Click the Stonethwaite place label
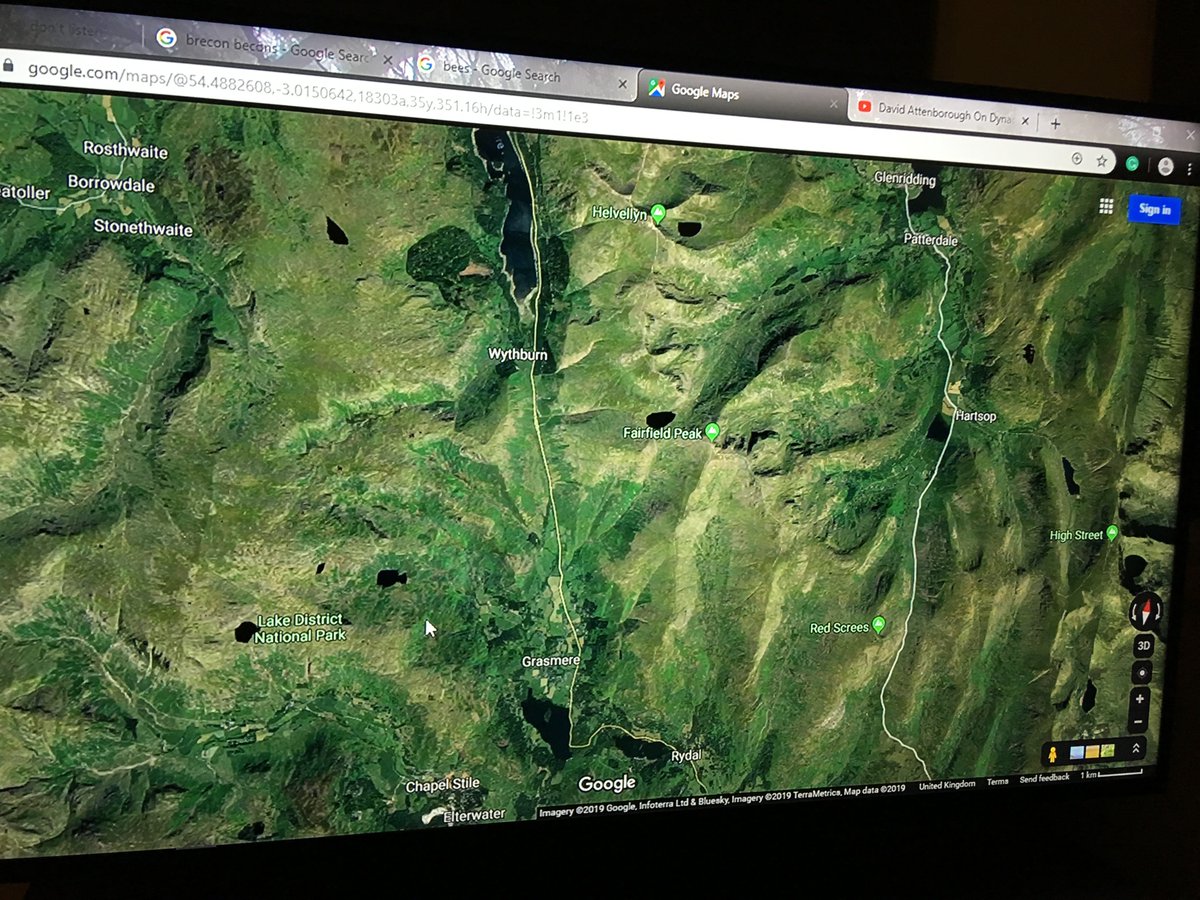 [x=143, y=227]
